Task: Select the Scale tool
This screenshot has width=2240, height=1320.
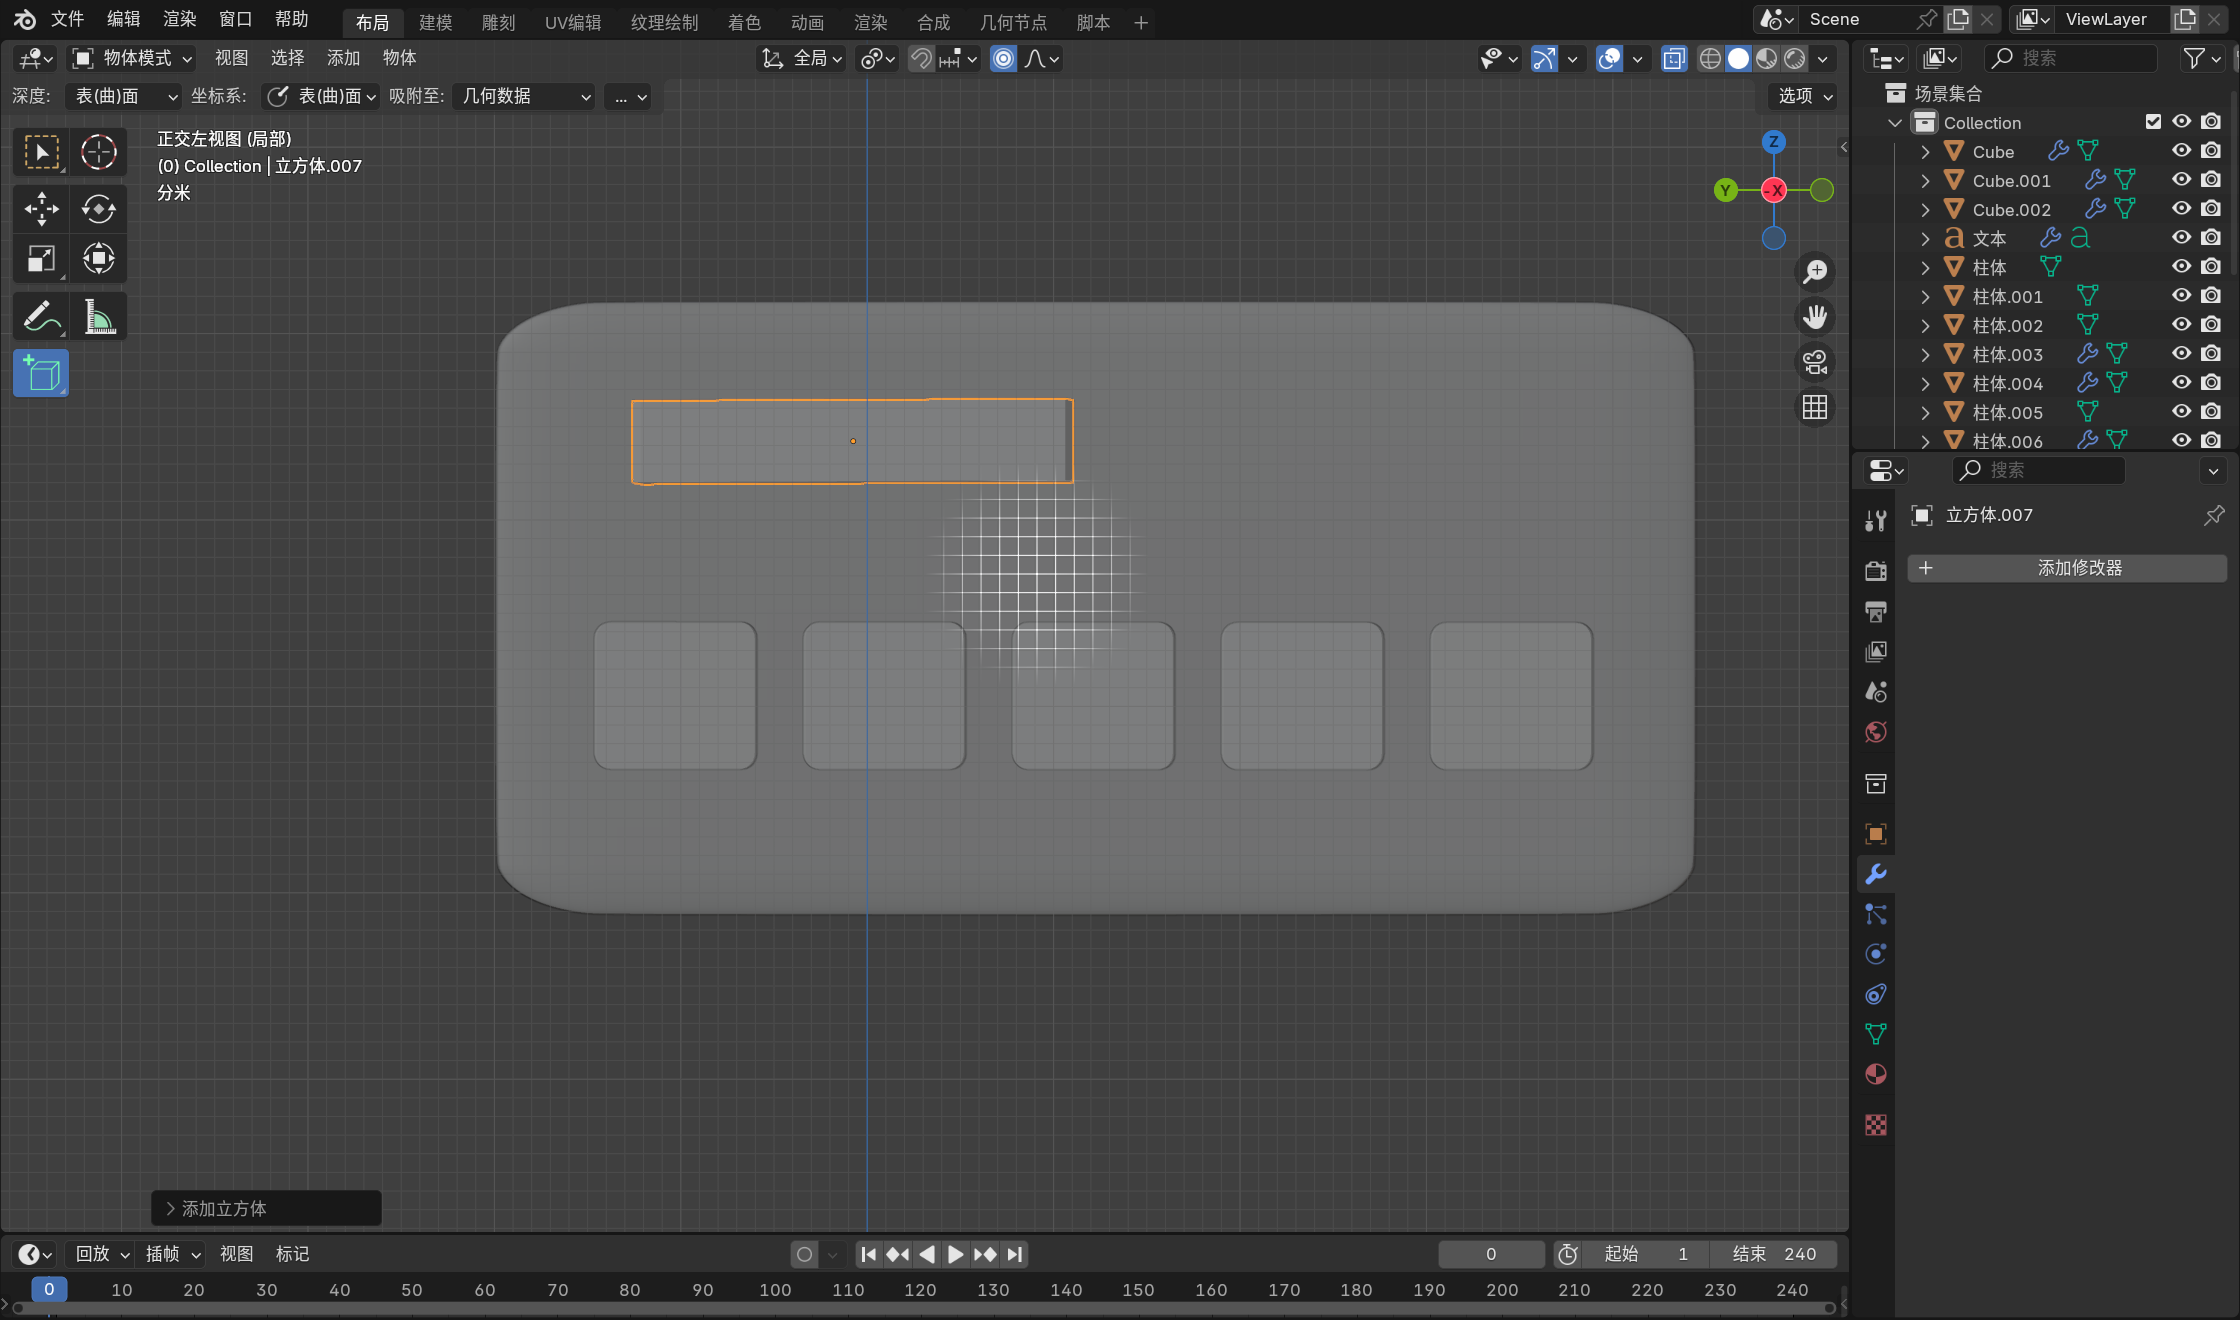Action: pyautogui.click(x=41, y=259)
